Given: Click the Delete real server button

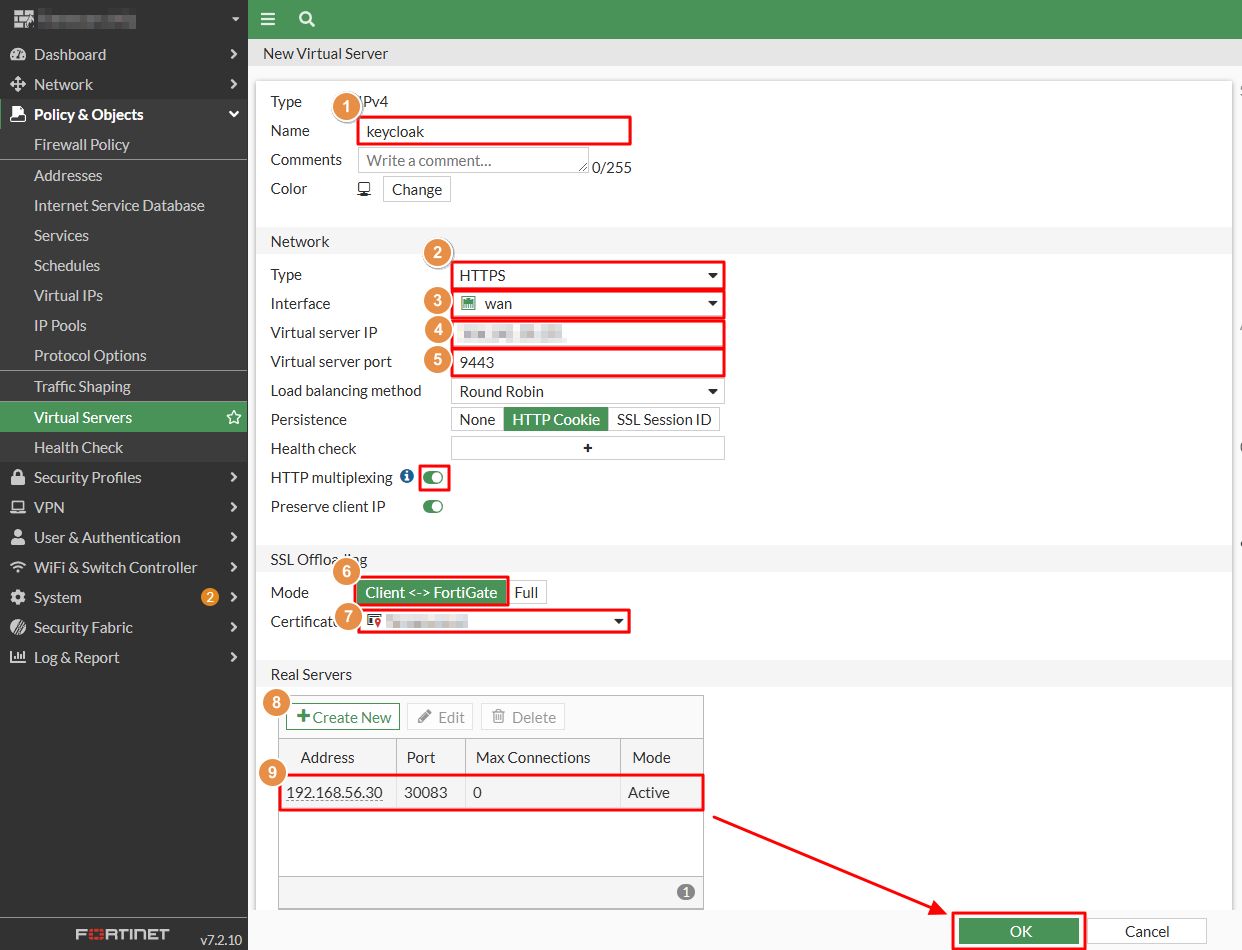Looking at the screenshot, I should tap(523, 717).
